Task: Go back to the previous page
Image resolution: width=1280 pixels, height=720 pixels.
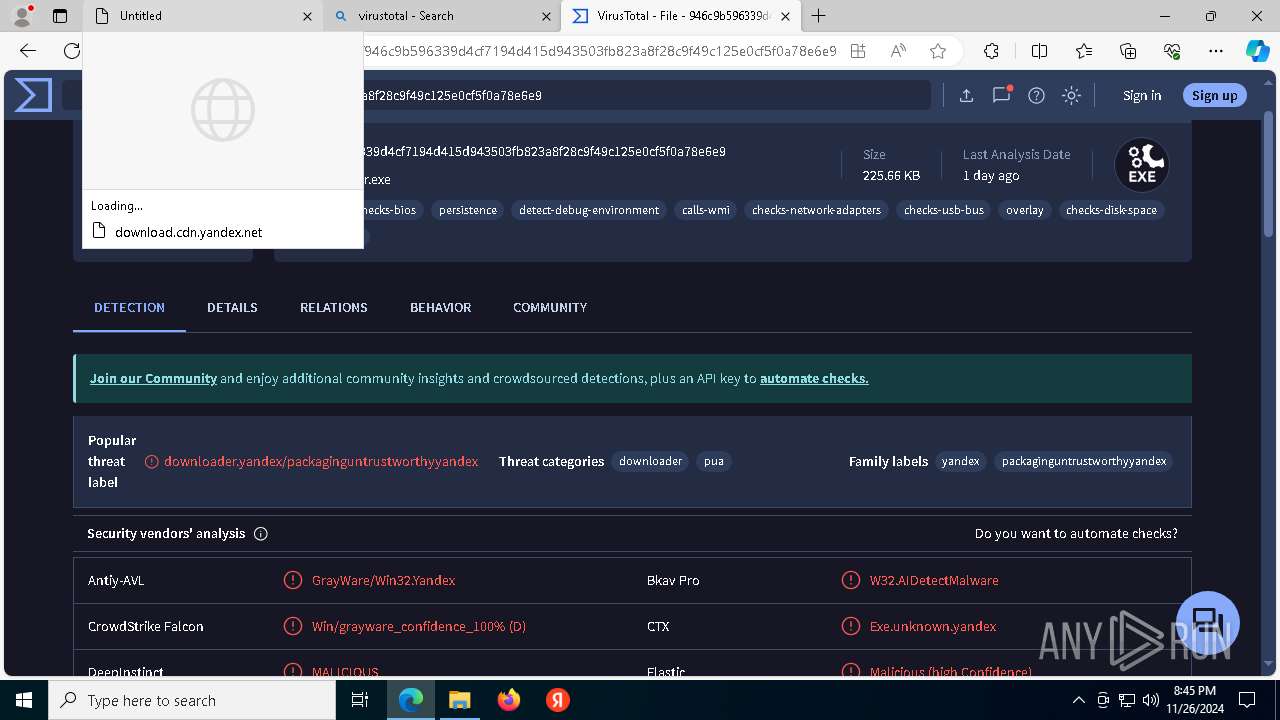Action: tap(28, 51)
